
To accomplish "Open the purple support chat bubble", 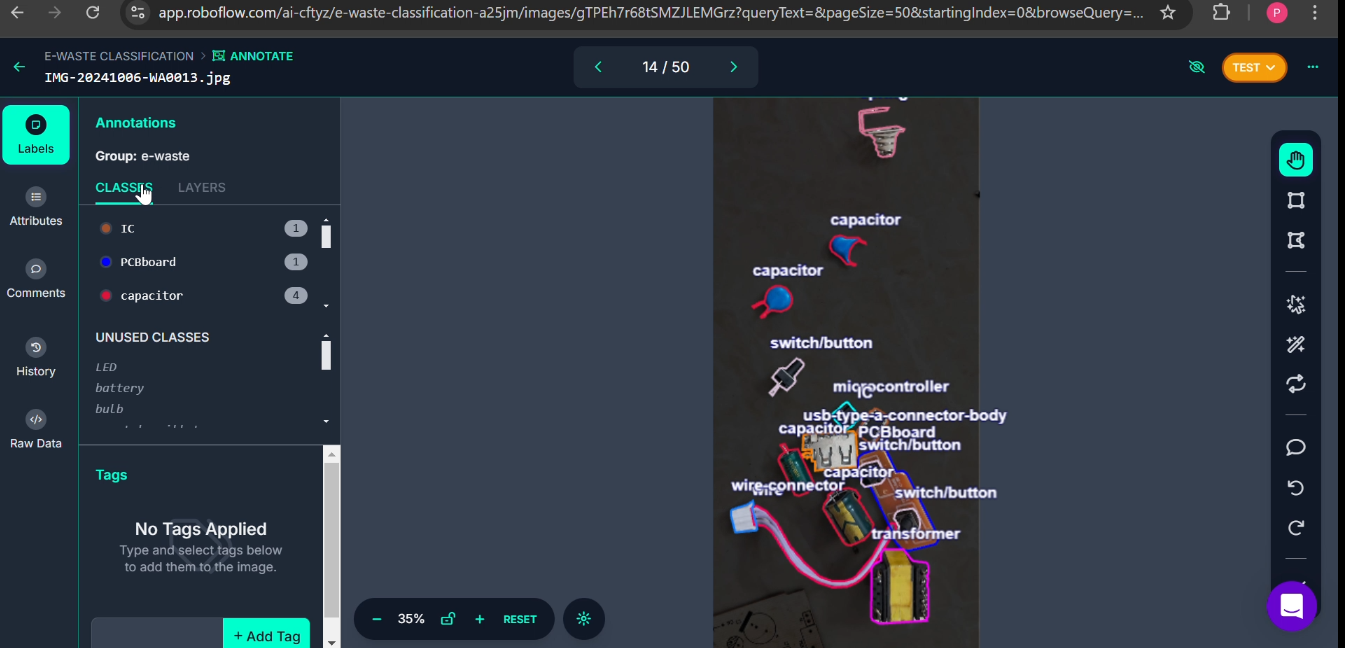I will (1291, 606).
